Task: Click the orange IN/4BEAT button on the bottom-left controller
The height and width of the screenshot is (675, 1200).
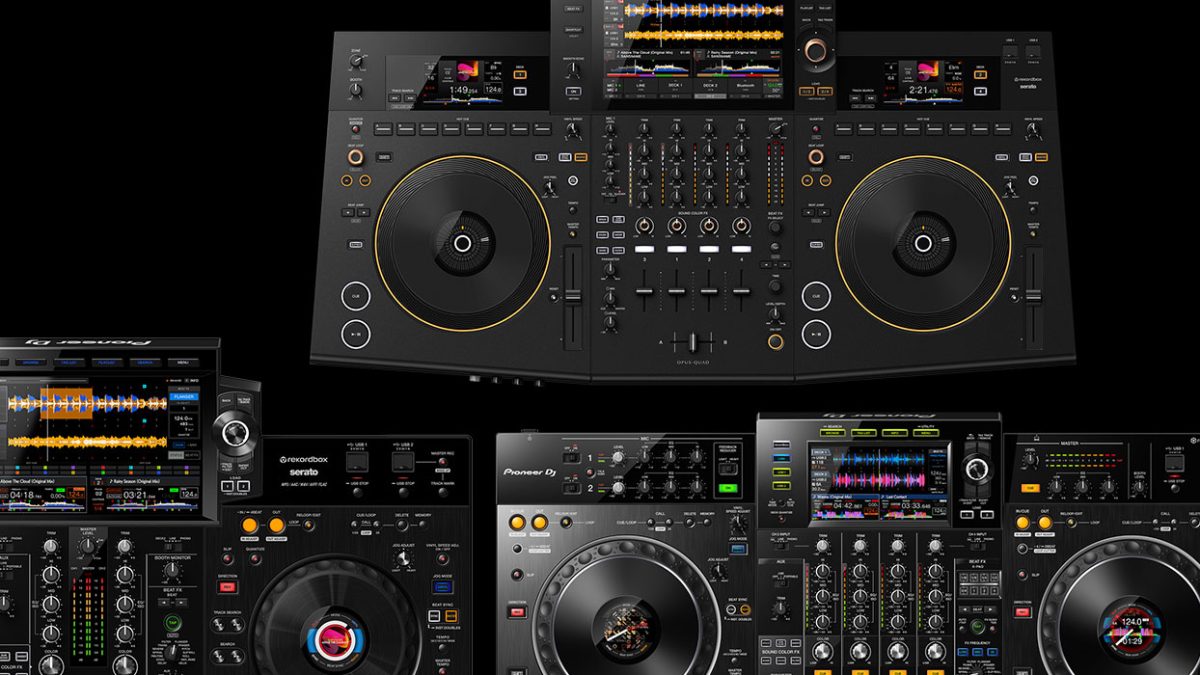Action: 247,526
